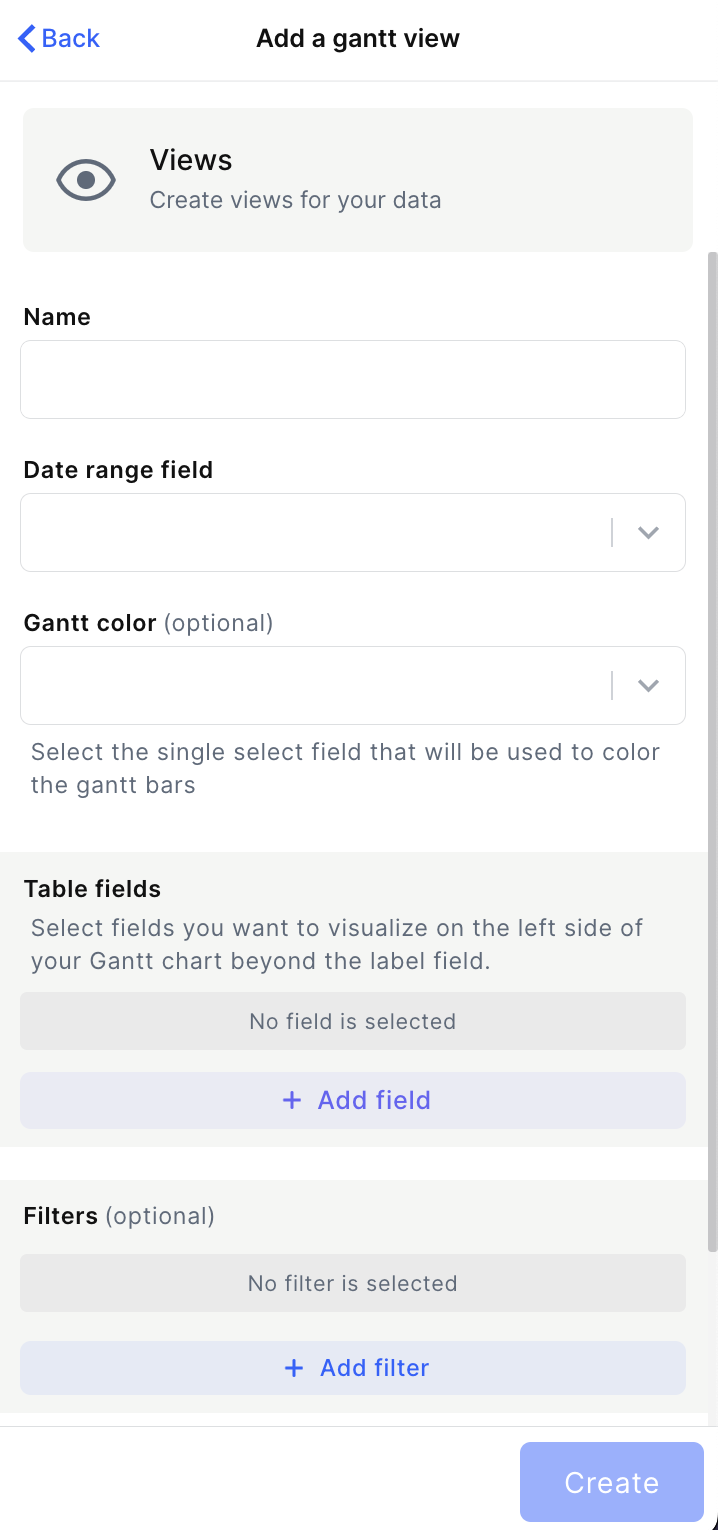Click the back chevron arrow icon
This screenshot has width=718, height=1530.
point(27,39)
